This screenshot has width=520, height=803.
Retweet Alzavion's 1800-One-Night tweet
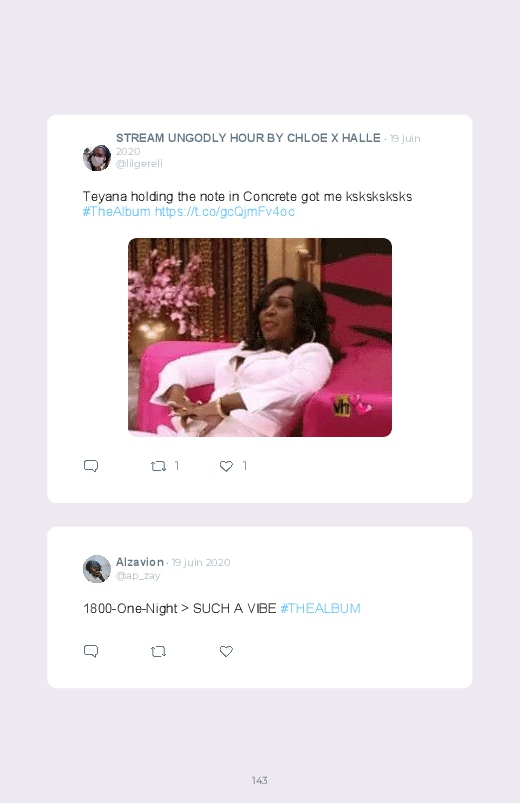(158, 651)
